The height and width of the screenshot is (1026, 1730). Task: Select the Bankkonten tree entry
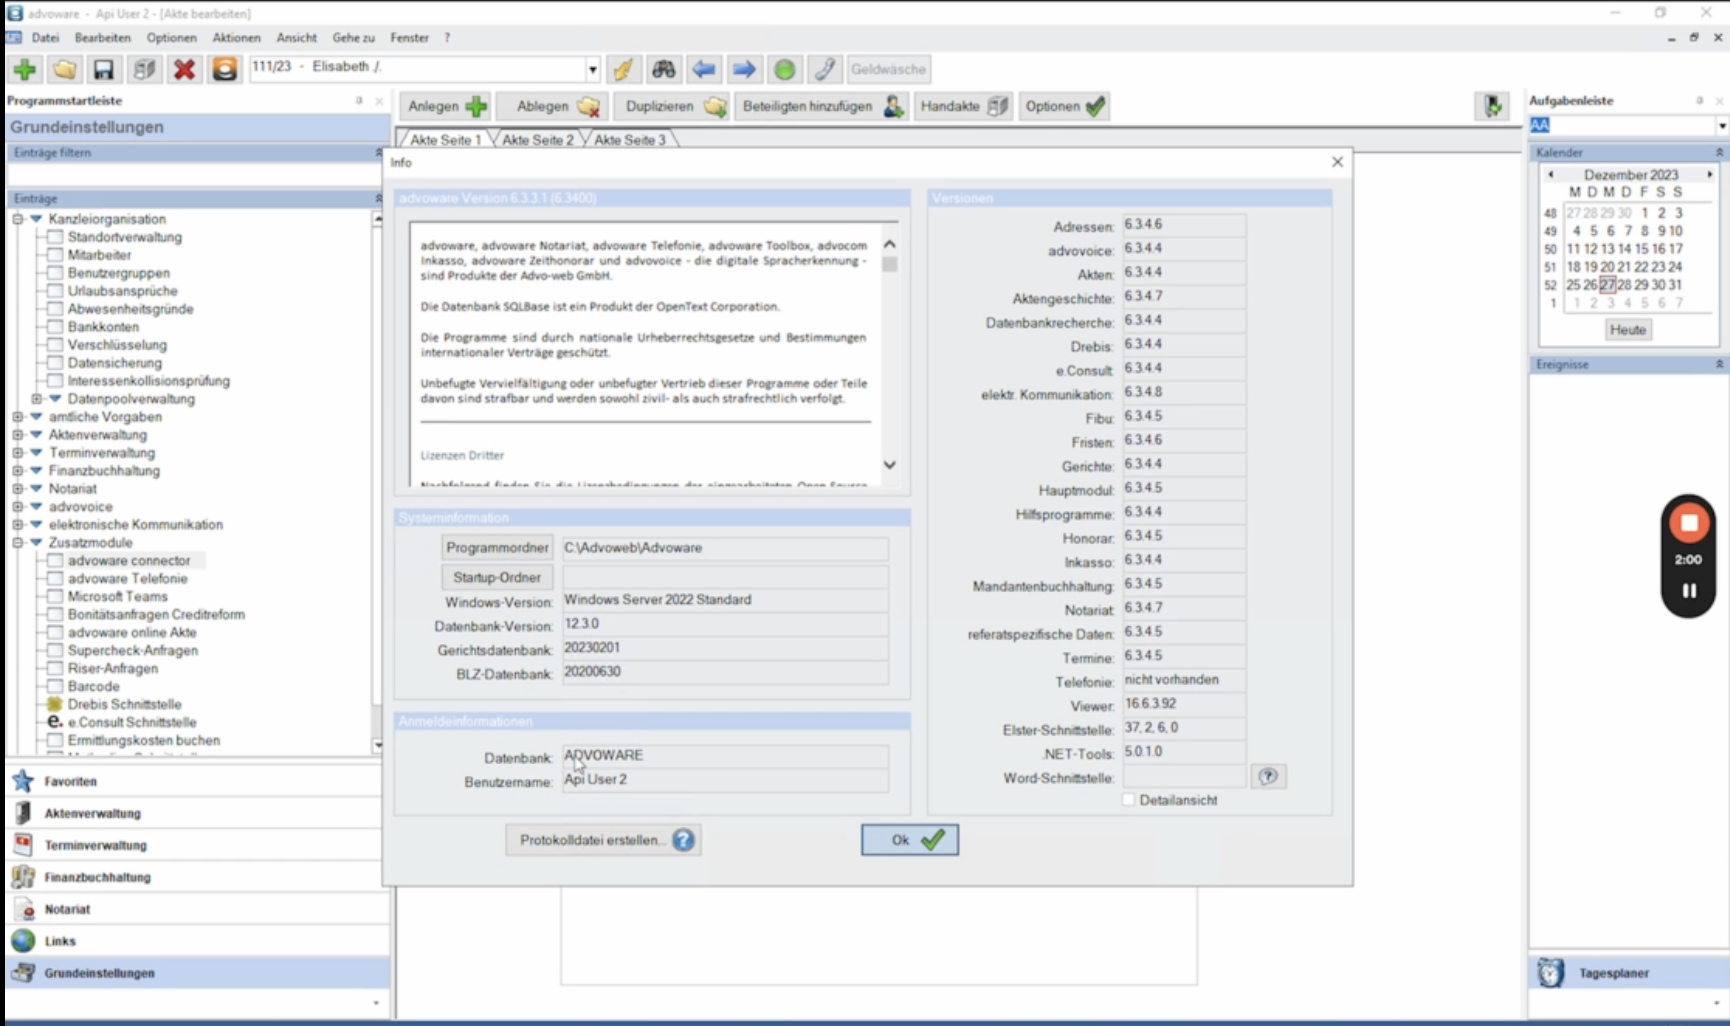(103, 327)
